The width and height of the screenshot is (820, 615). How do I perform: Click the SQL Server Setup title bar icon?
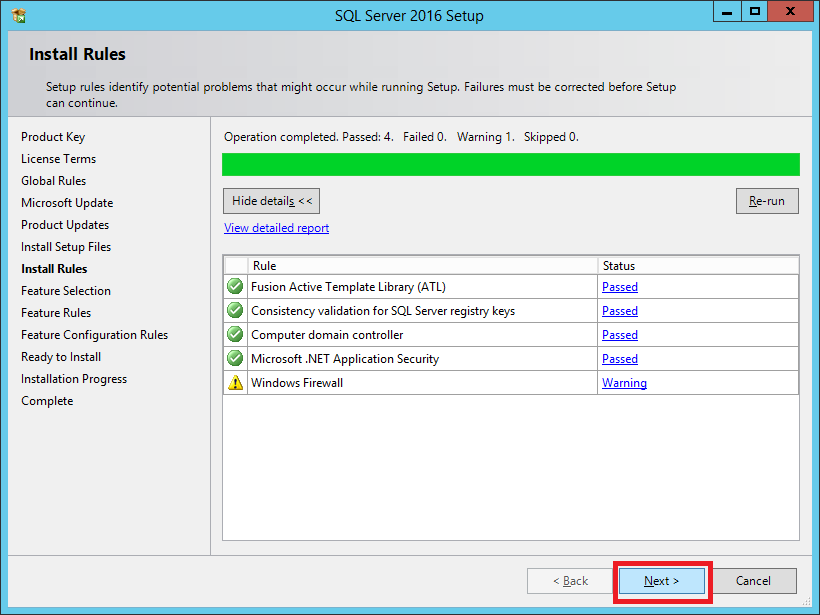(x=18, y=16)
